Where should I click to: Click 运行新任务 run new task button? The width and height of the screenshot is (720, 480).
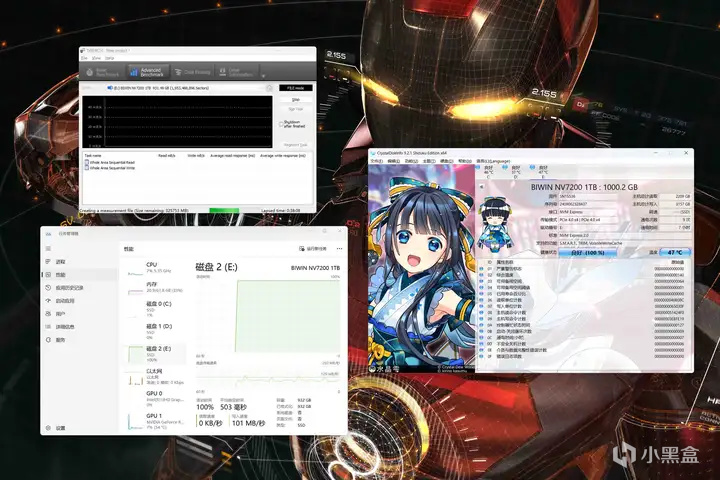click(x=312, y=248)
